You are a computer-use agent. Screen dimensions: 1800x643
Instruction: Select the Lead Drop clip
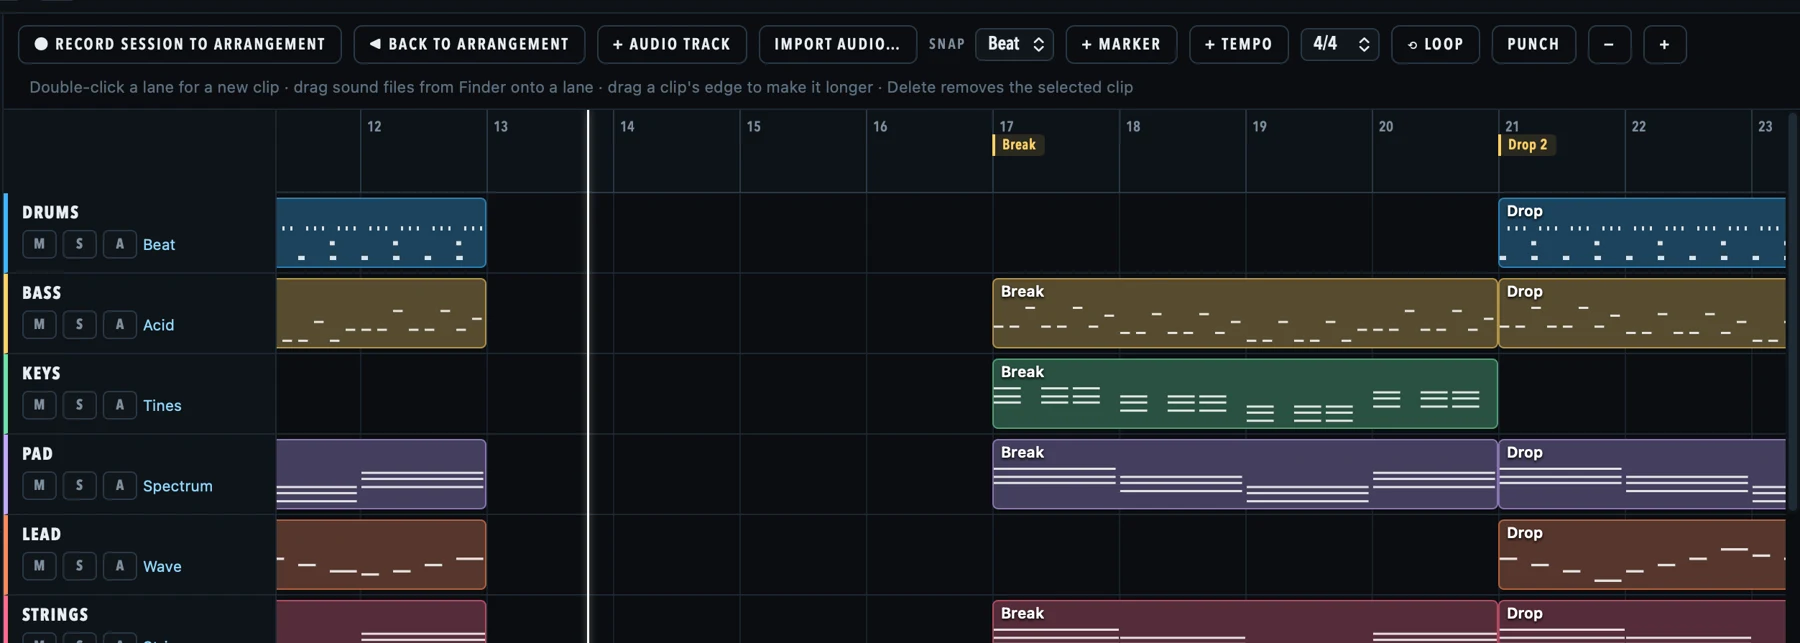coord(1641,555)
